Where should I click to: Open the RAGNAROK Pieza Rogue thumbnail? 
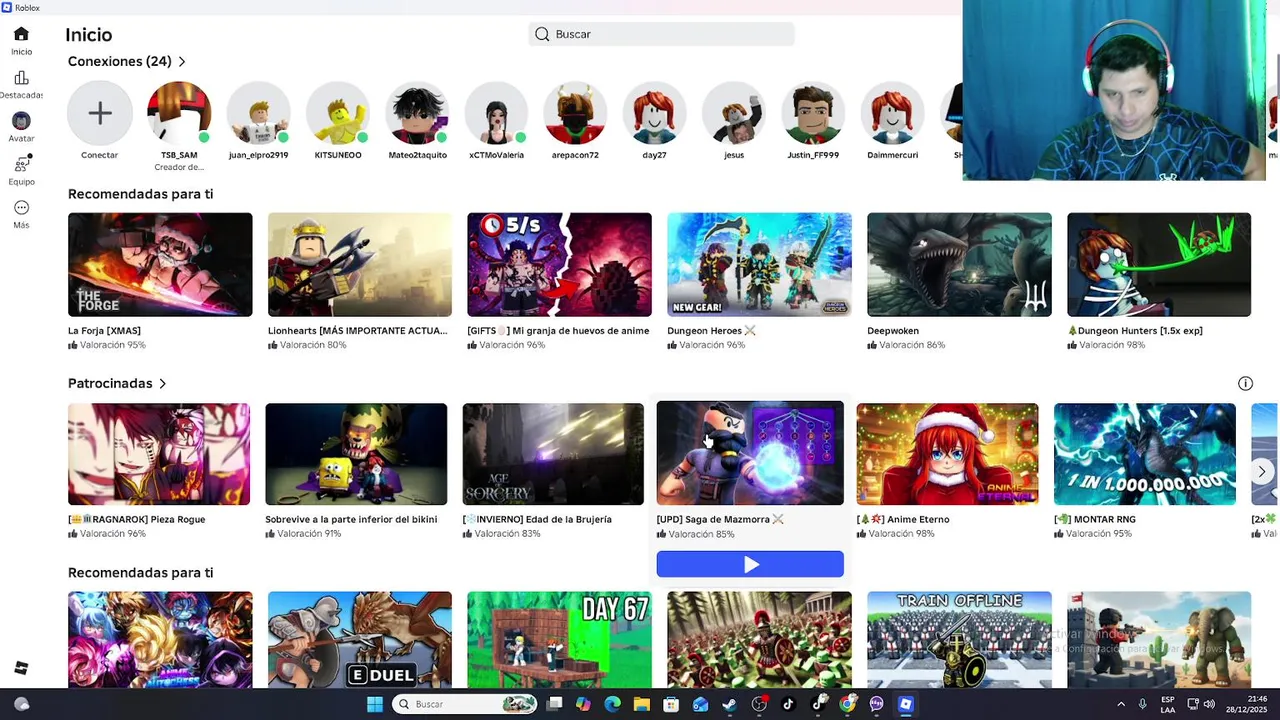coord(159,454)
